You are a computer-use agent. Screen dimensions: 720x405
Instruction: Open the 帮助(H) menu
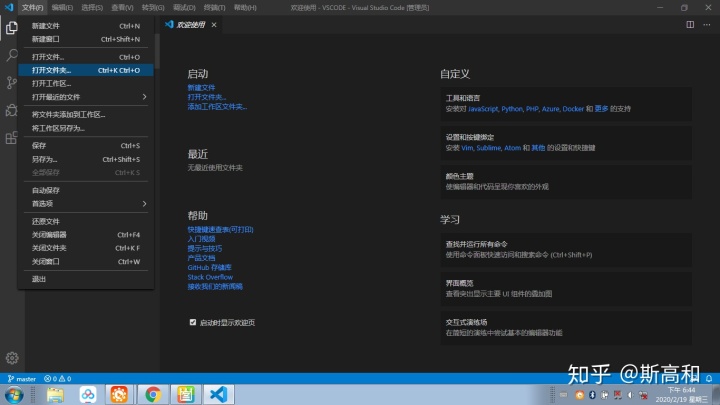coord(245,7)
